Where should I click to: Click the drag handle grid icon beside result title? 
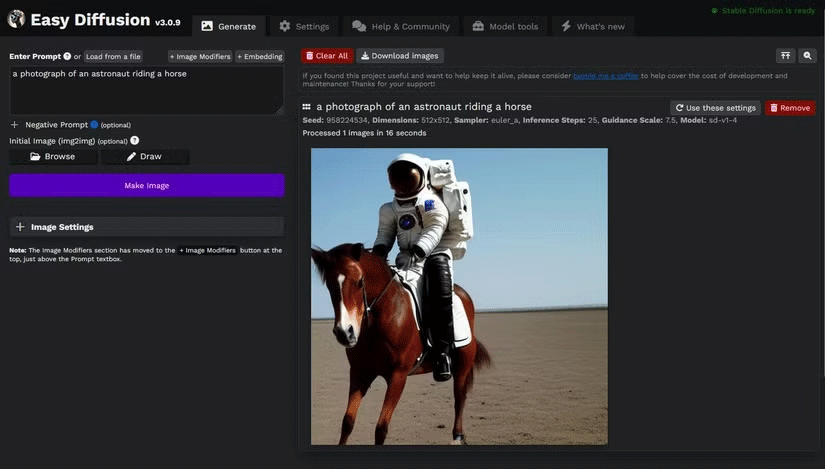(x=307, y=107)
